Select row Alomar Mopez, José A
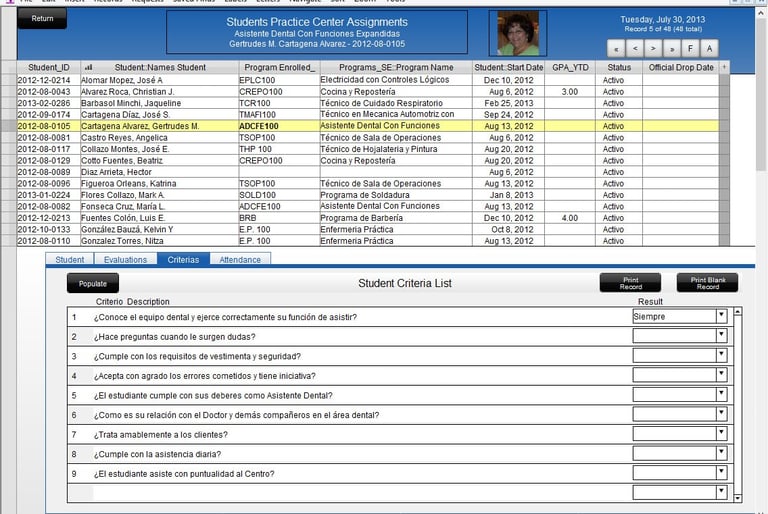Image resolution: width=768 pixels, height=514 pixels. point(368,80)
